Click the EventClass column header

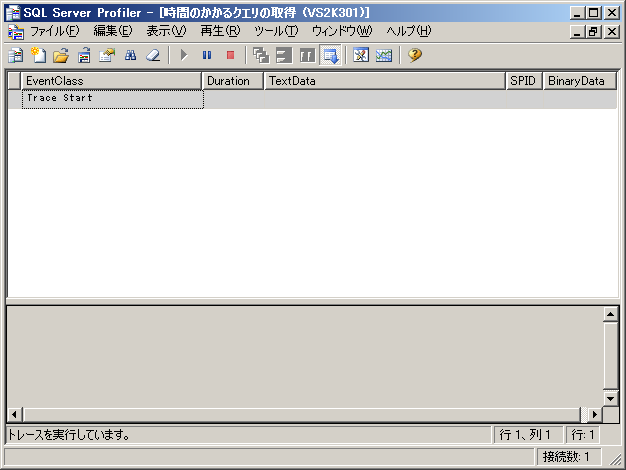click(x=111, y=81)
